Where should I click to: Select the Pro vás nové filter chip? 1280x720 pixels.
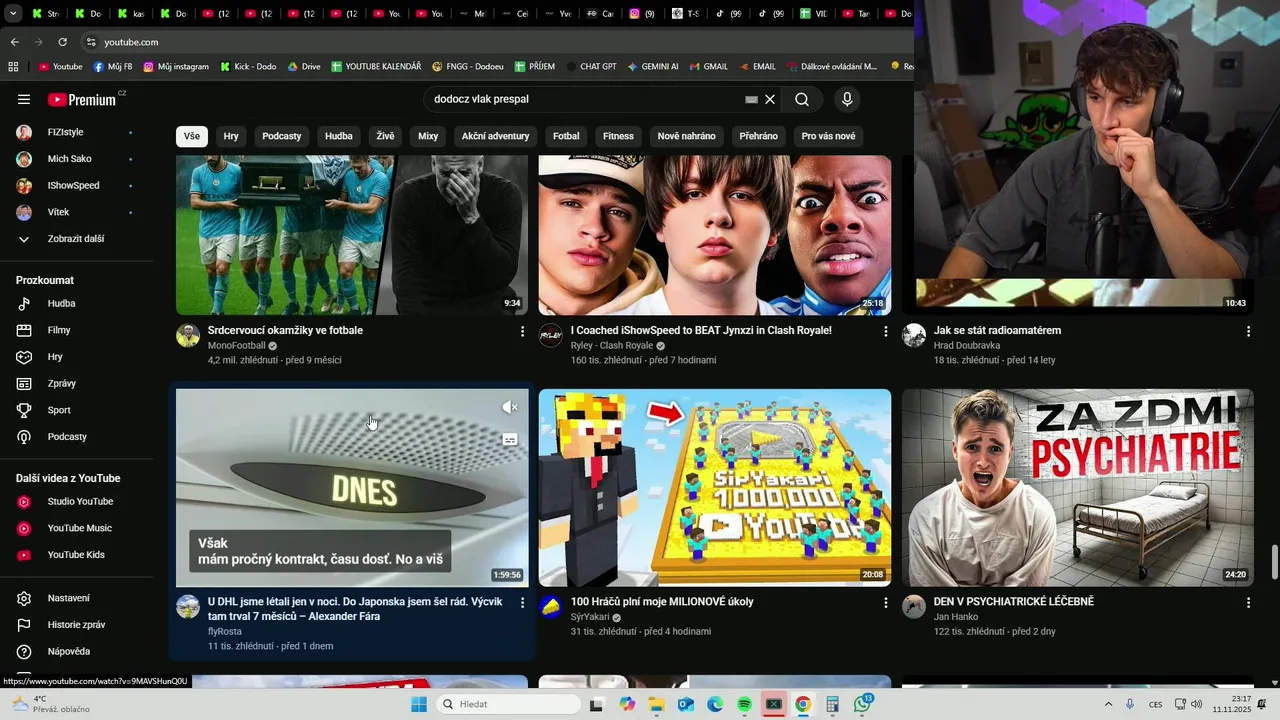(828, 136)
